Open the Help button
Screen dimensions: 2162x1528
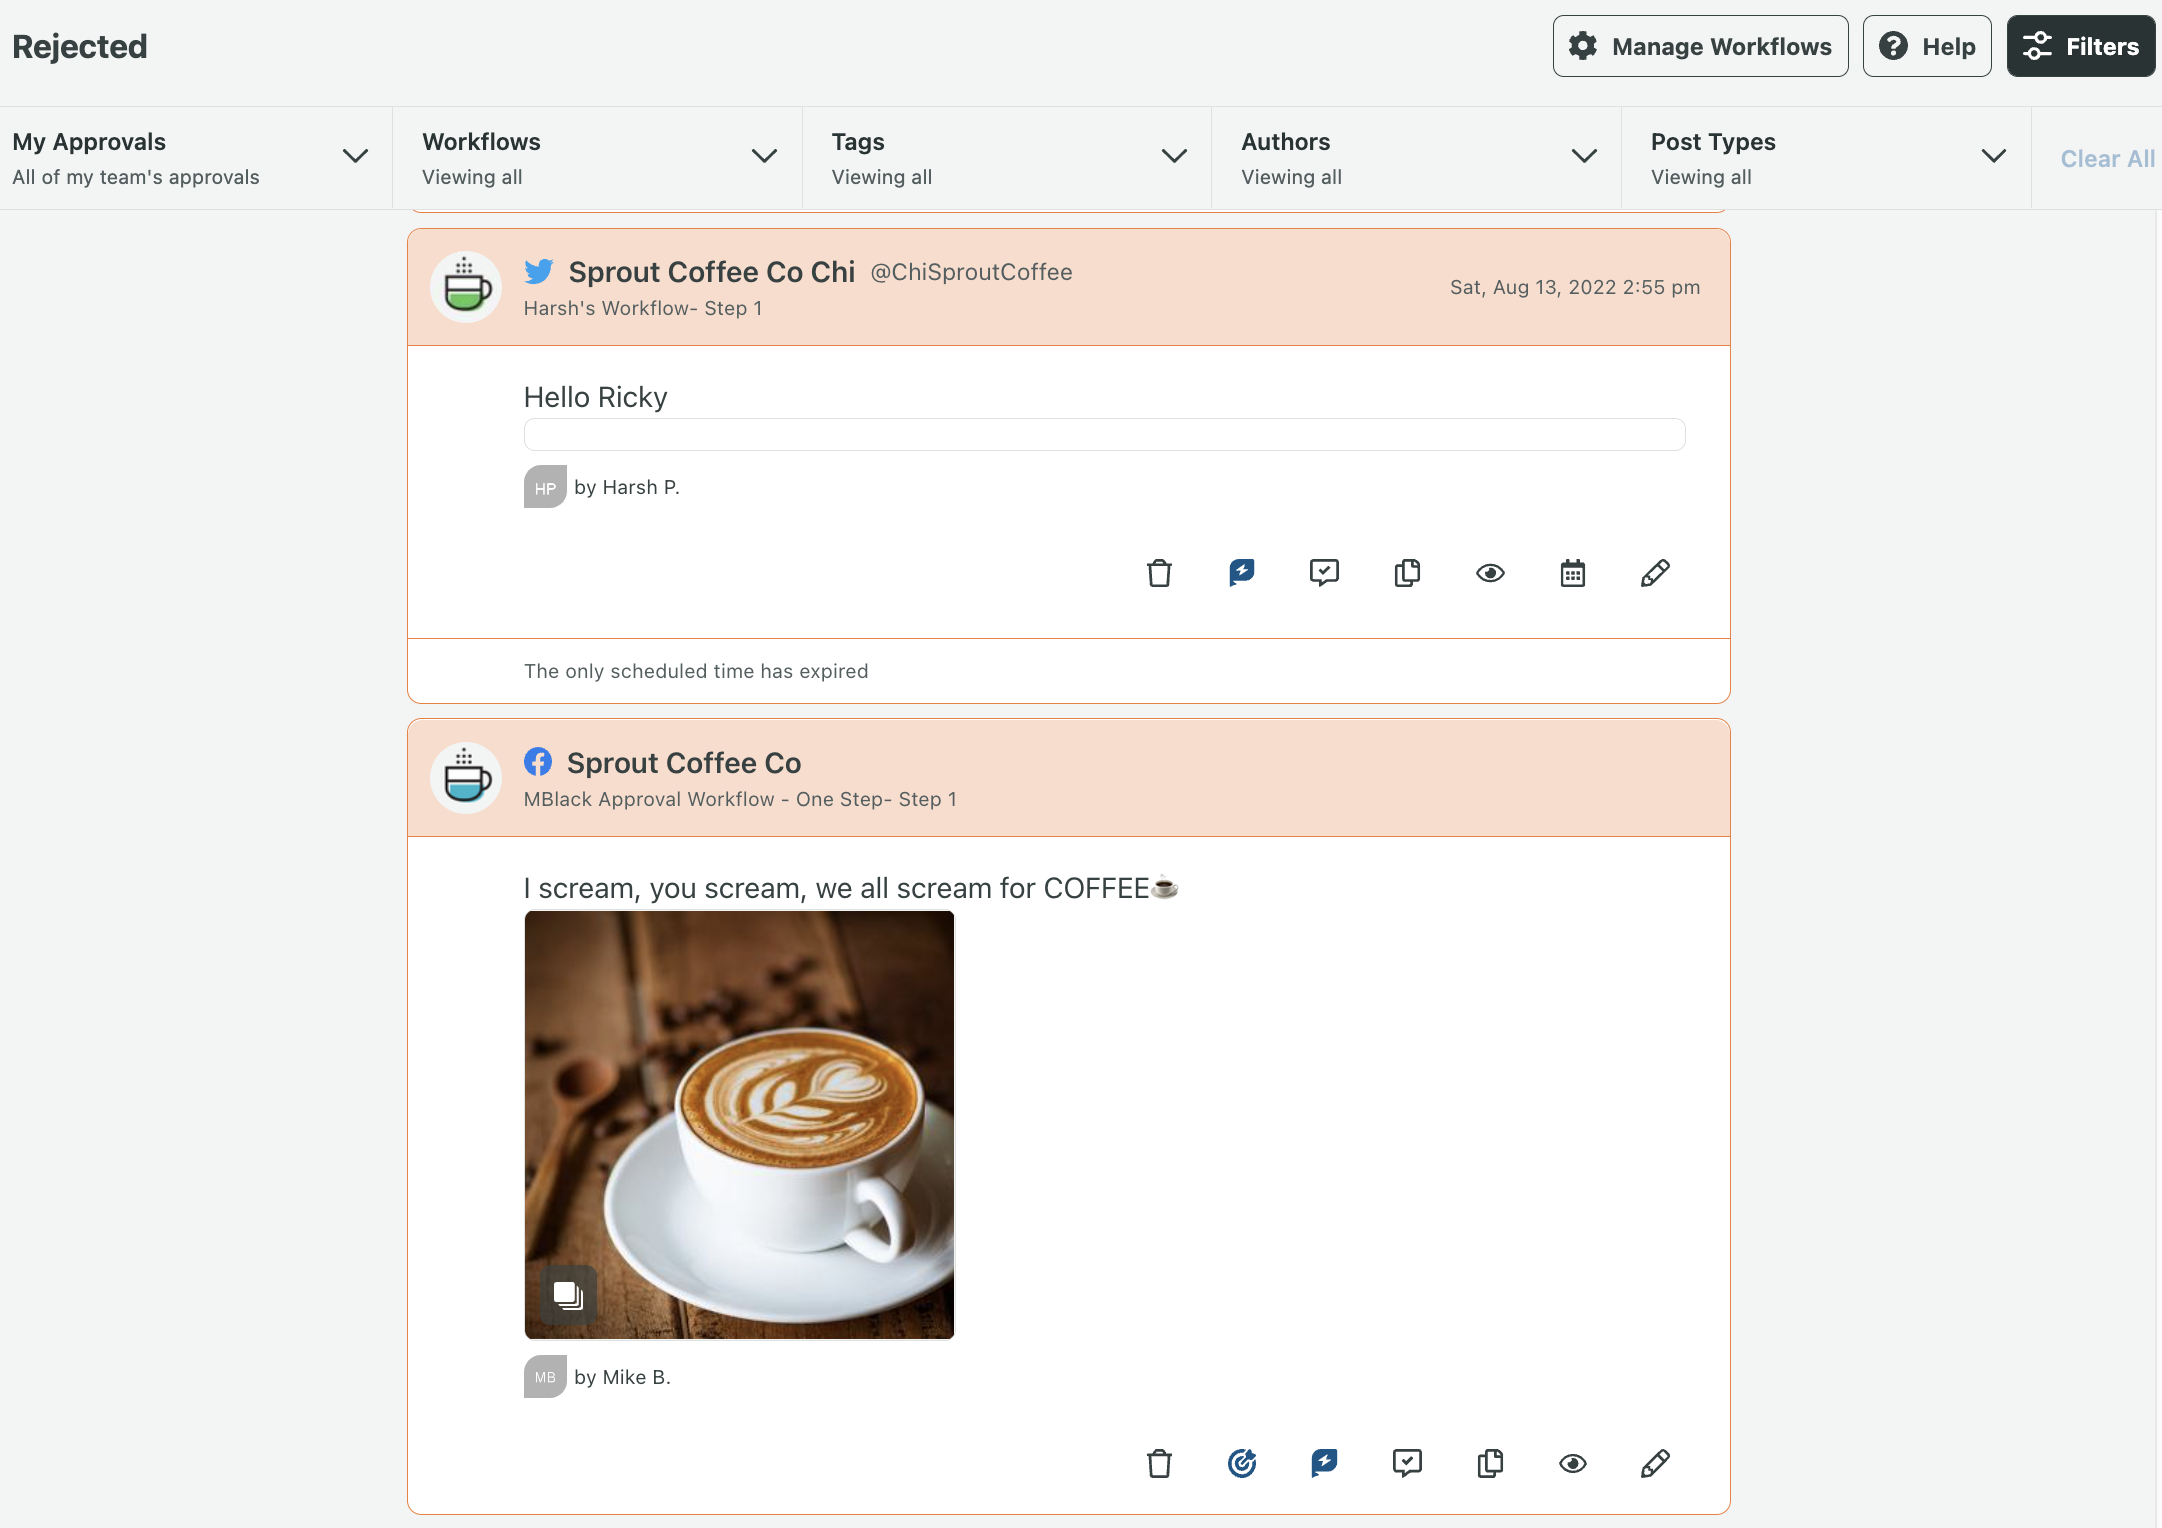(1927, 46)
